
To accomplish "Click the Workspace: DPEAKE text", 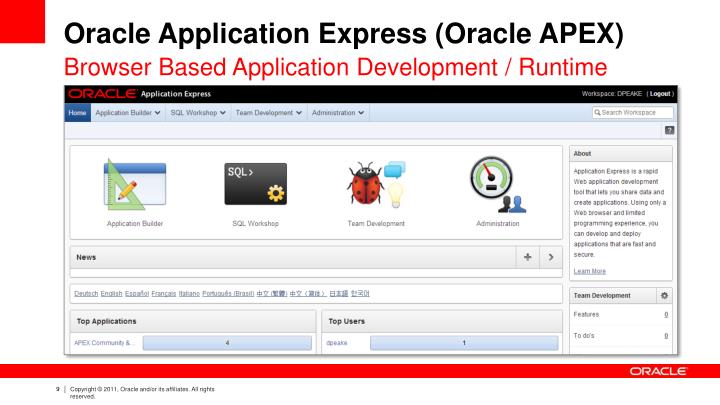I will [x=612, y=94].
